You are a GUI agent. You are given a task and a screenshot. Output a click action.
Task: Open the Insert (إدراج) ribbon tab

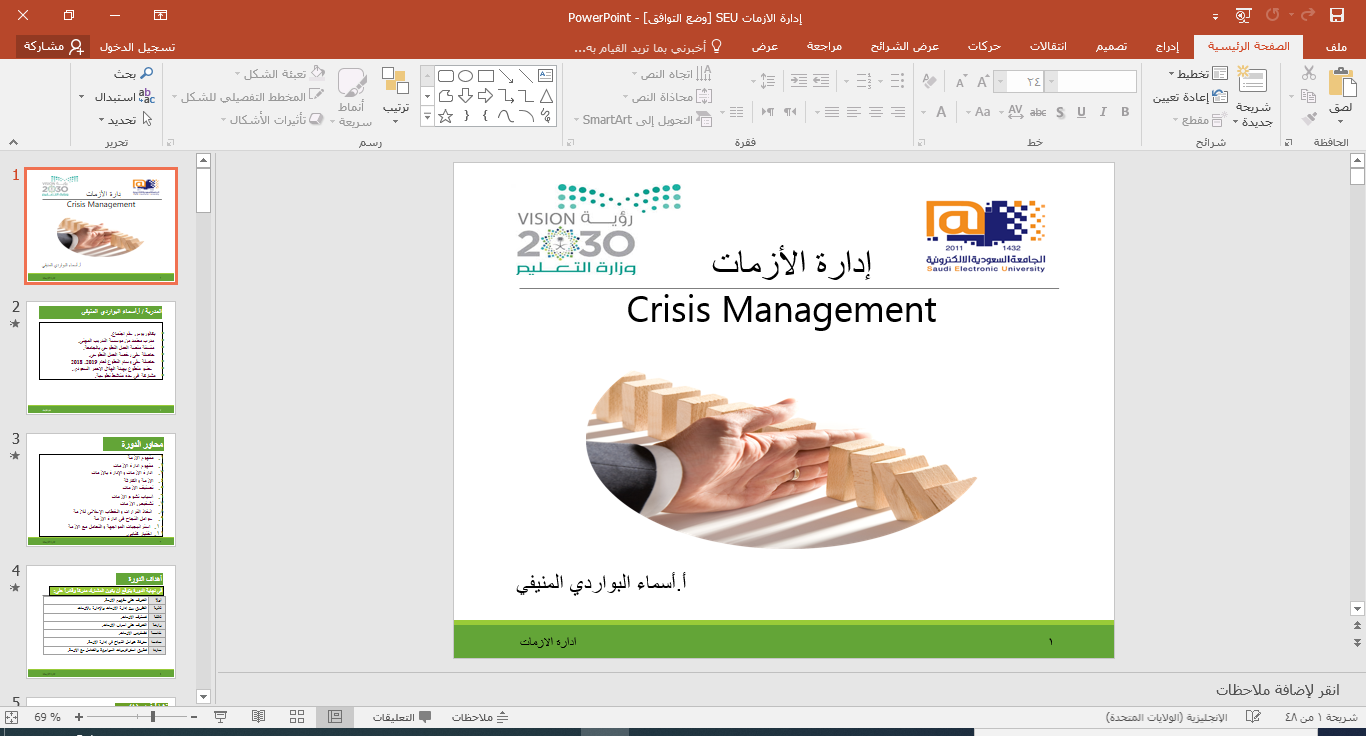pyautogui.click(x=1167, y=47)
